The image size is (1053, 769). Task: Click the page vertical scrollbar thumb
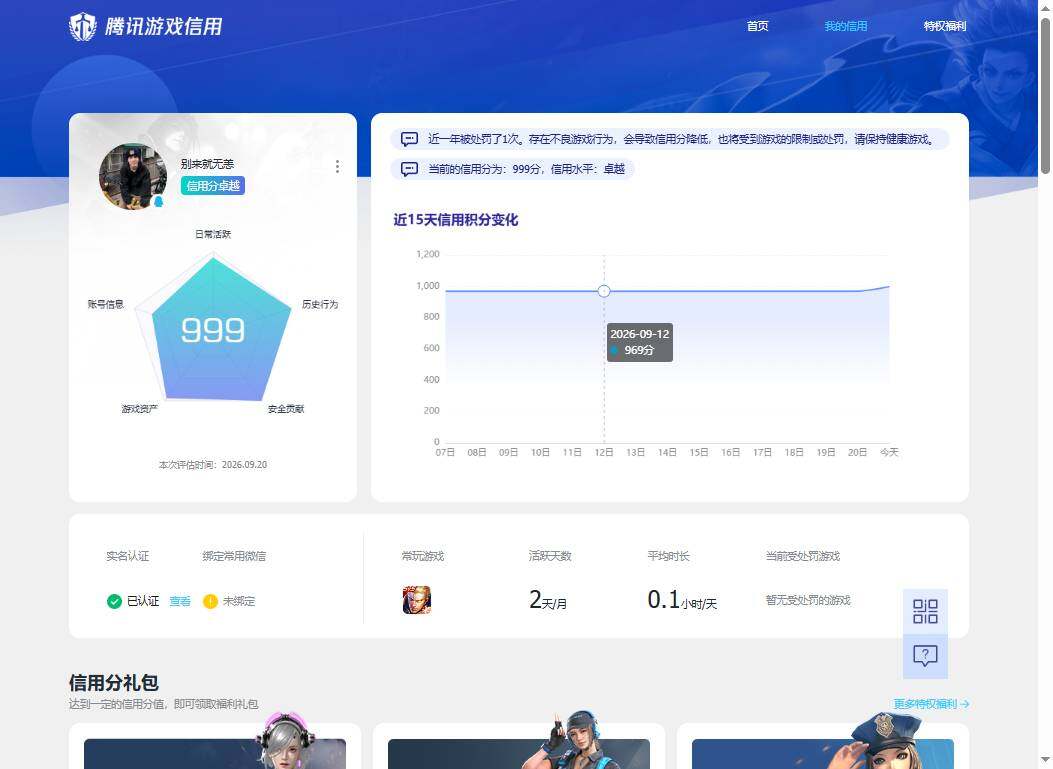pyautogui.click(x=1045, y=96)
